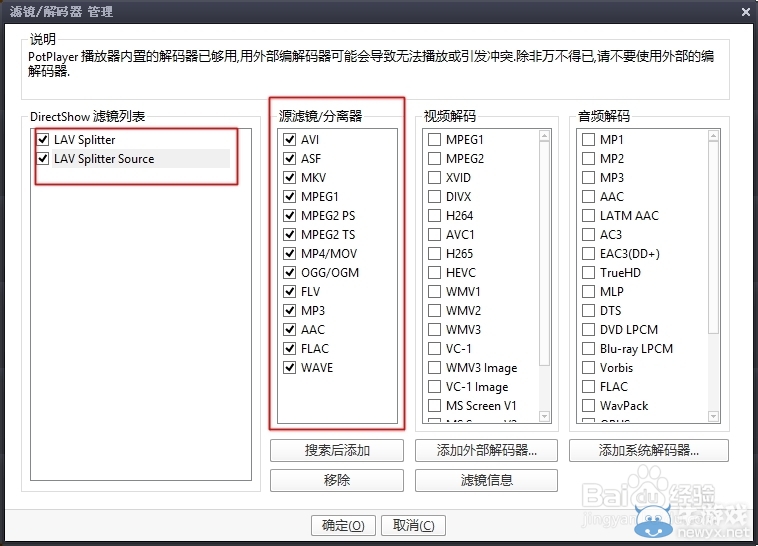Screen dimensions: 758x546
Task: Check WMV3 Image video decoder
Action: click(435, 368)
